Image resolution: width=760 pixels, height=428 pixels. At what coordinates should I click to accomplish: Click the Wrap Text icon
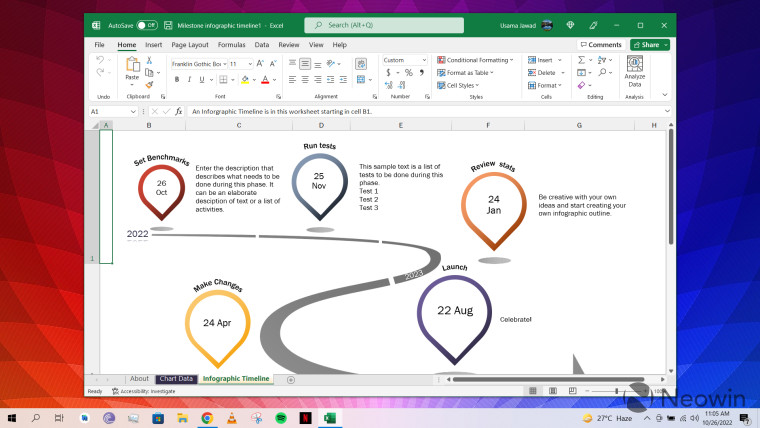361,64
